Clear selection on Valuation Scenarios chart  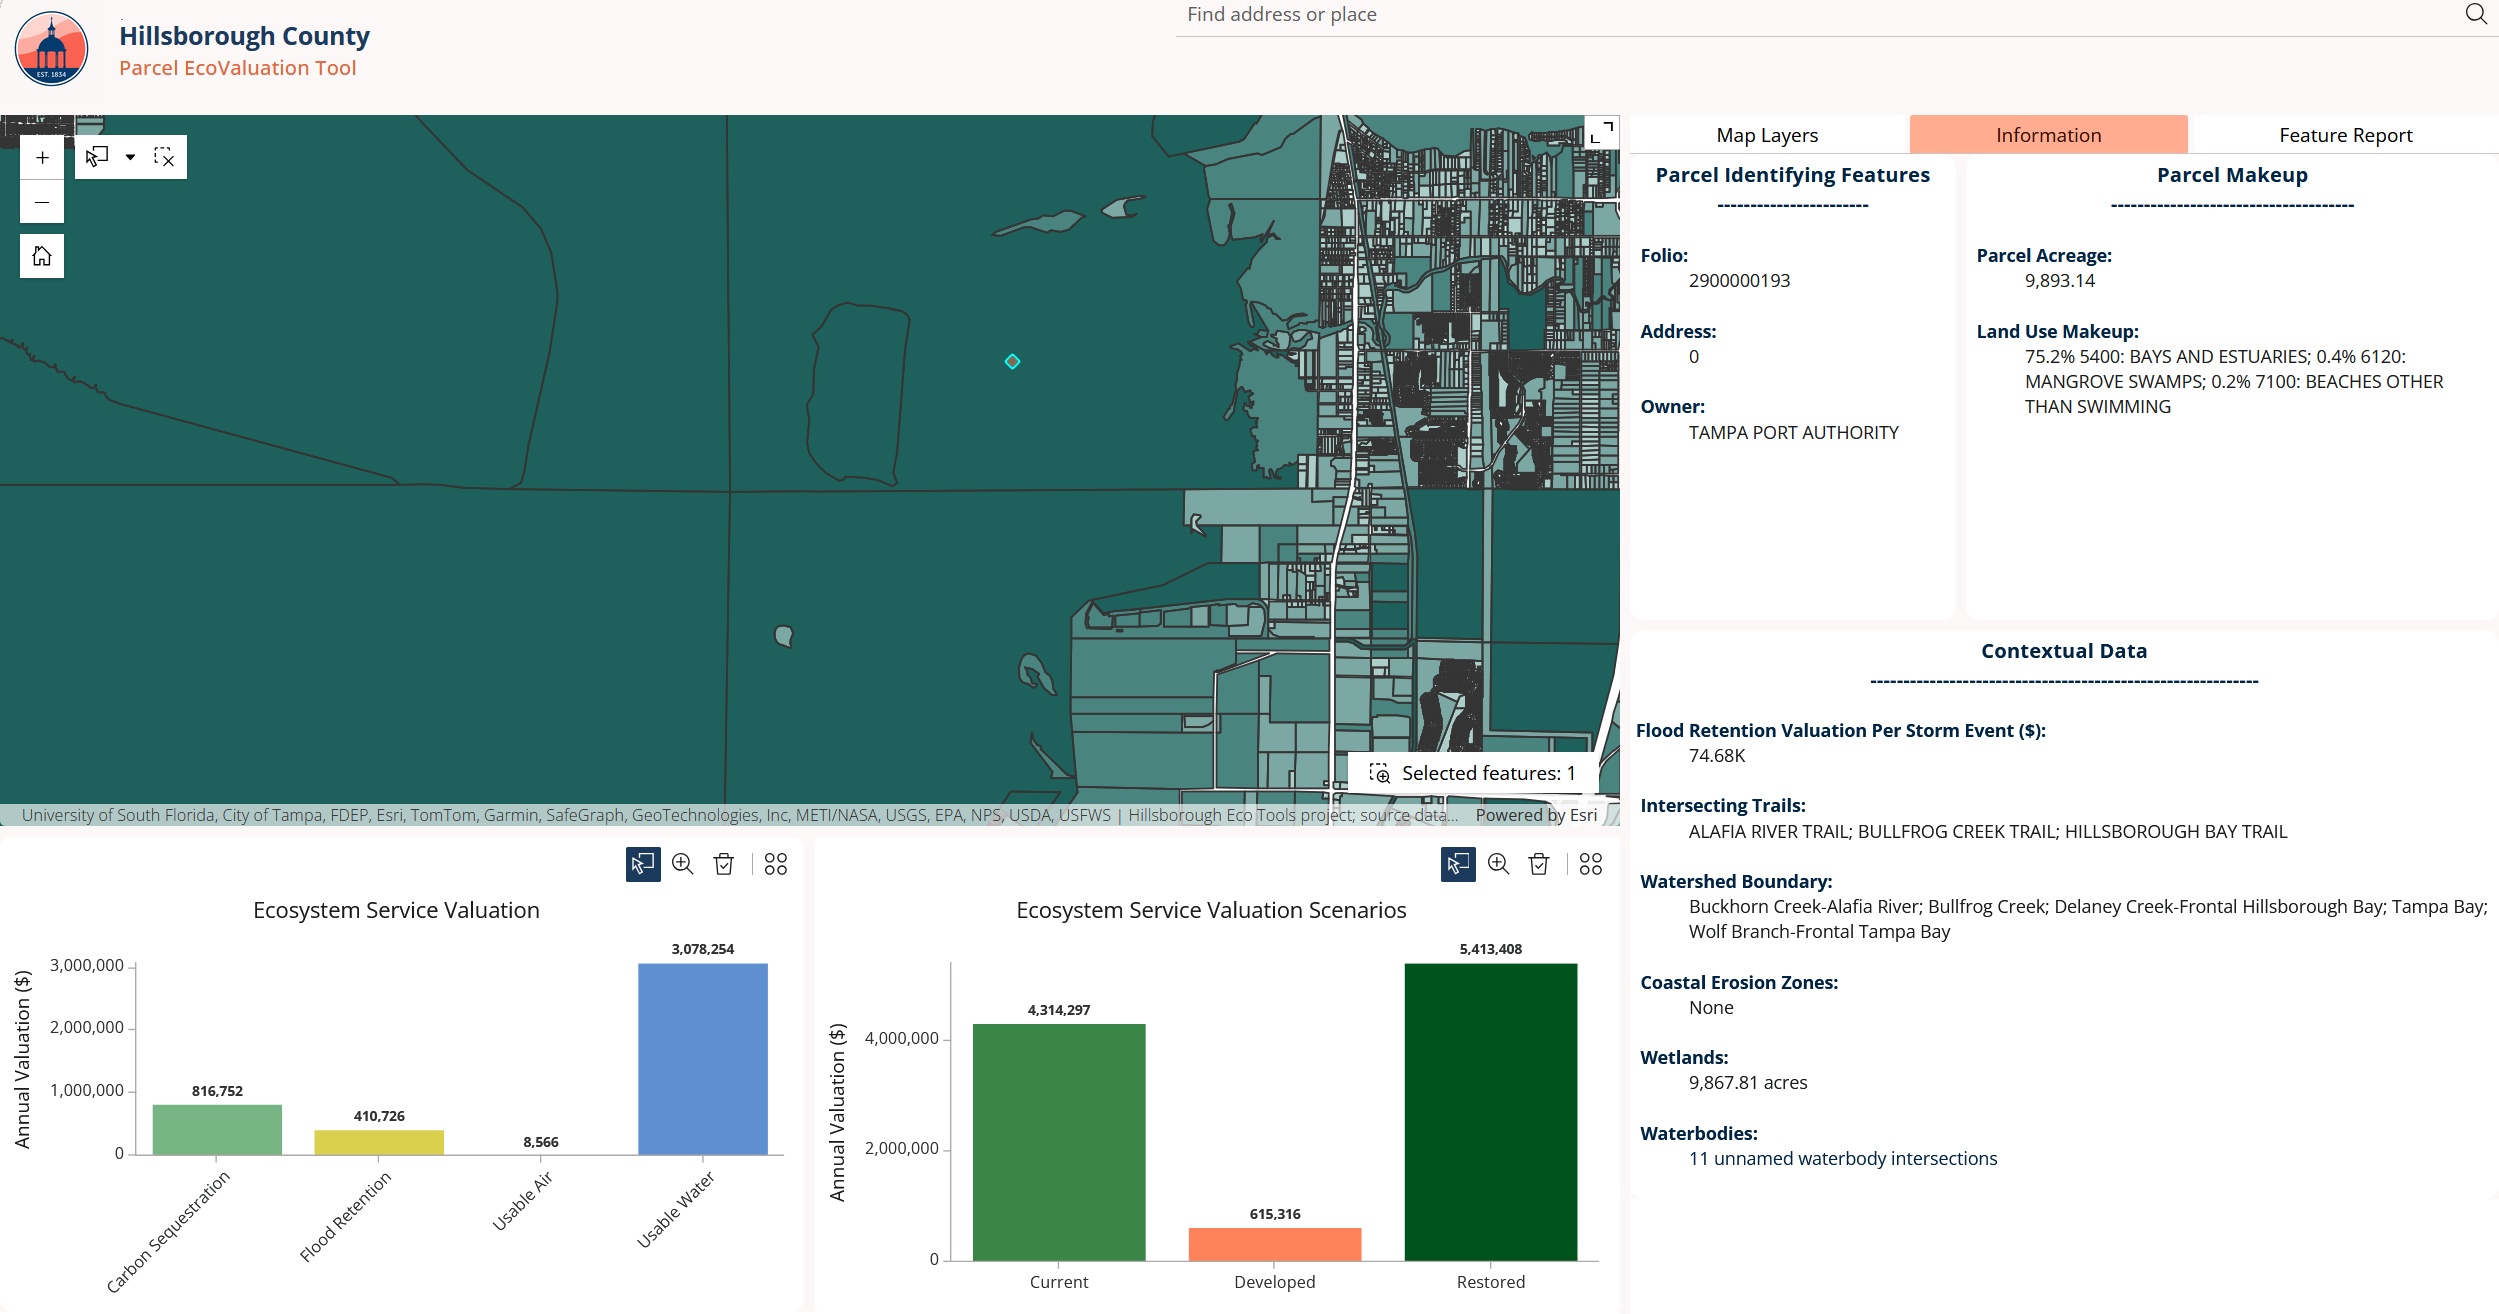pyautogui.click(x=1539, y=864)
